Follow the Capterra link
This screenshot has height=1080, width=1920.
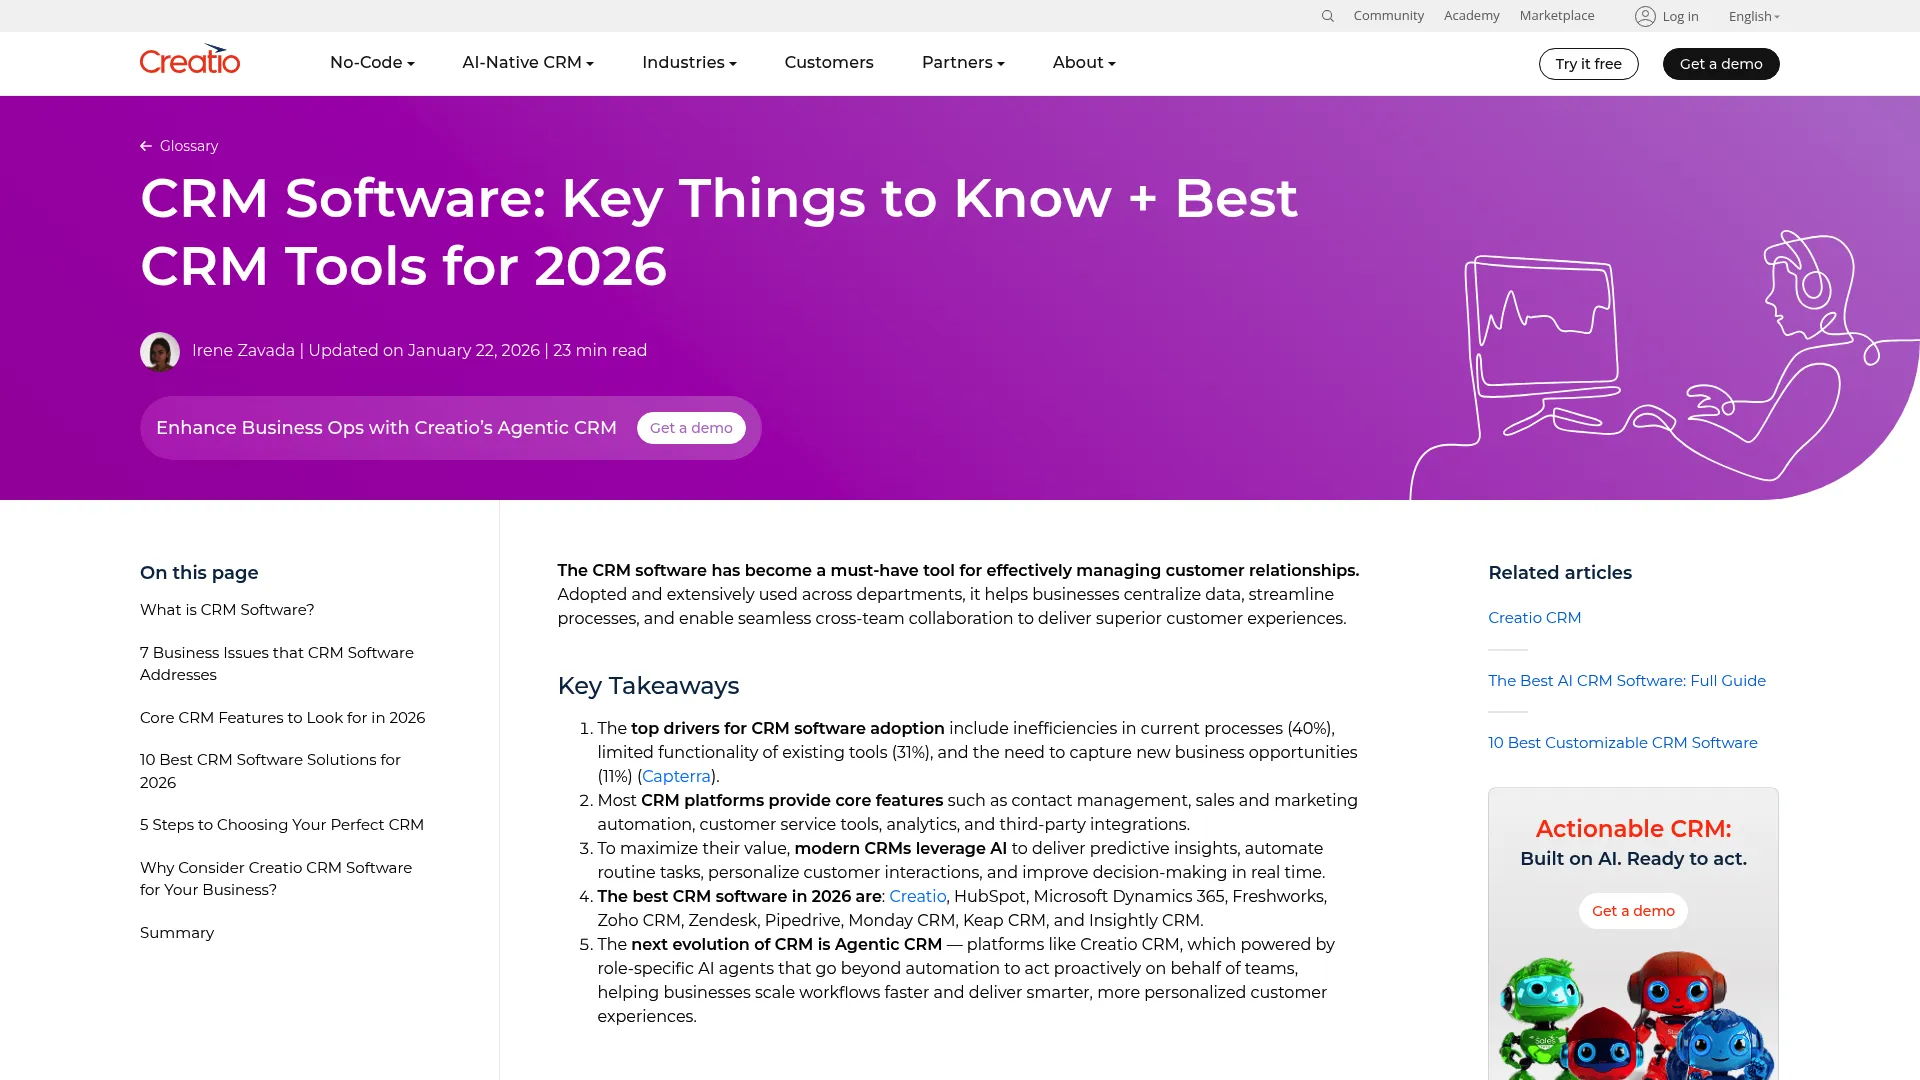[676, 776]
